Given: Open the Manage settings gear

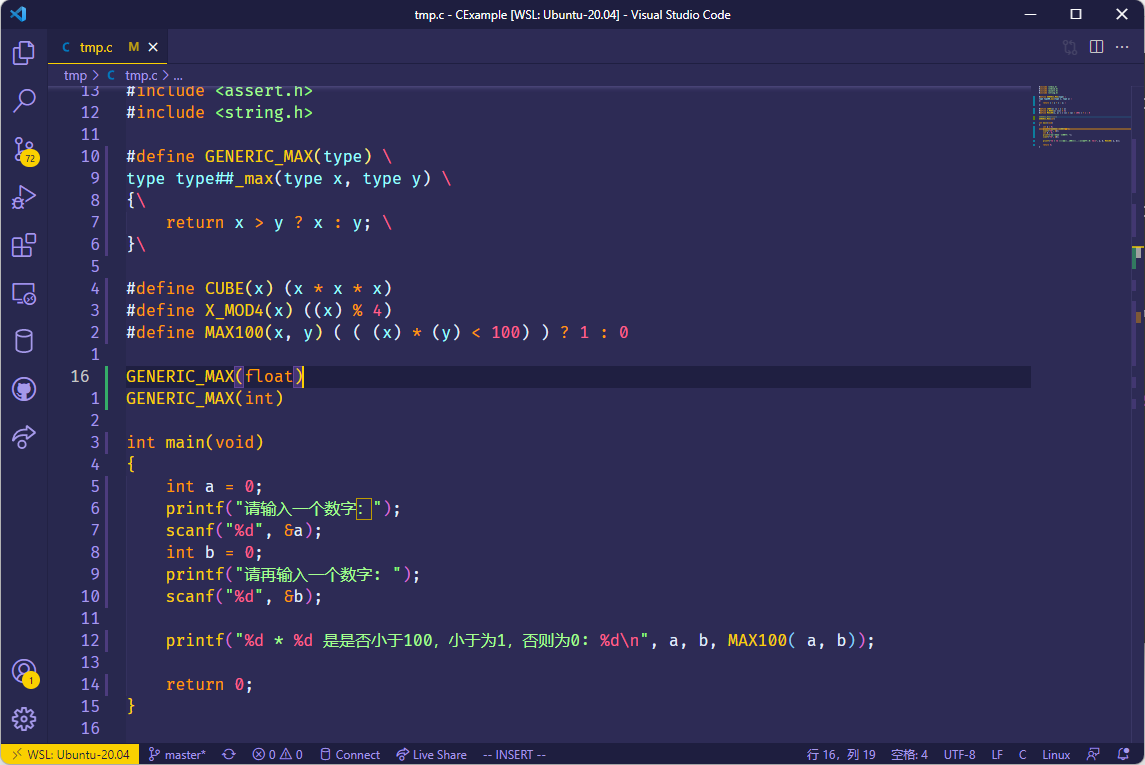Looking at the screenshot, I should [x=24, y=719].
